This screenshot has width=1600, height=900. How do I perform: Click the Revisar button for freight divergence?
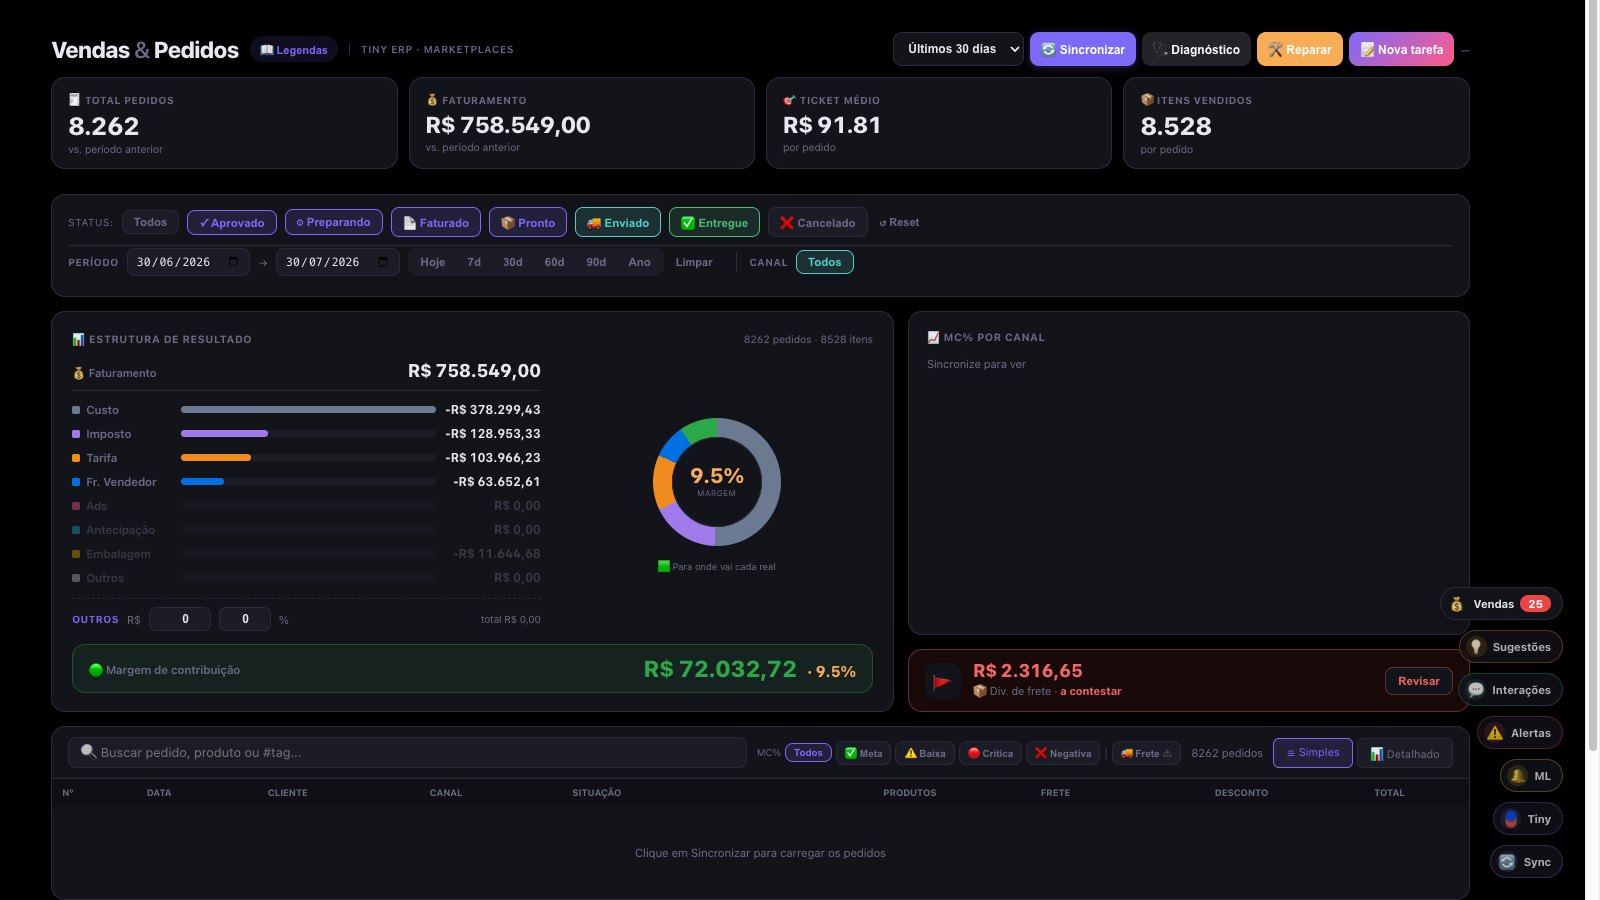[x=1418, y=681]
